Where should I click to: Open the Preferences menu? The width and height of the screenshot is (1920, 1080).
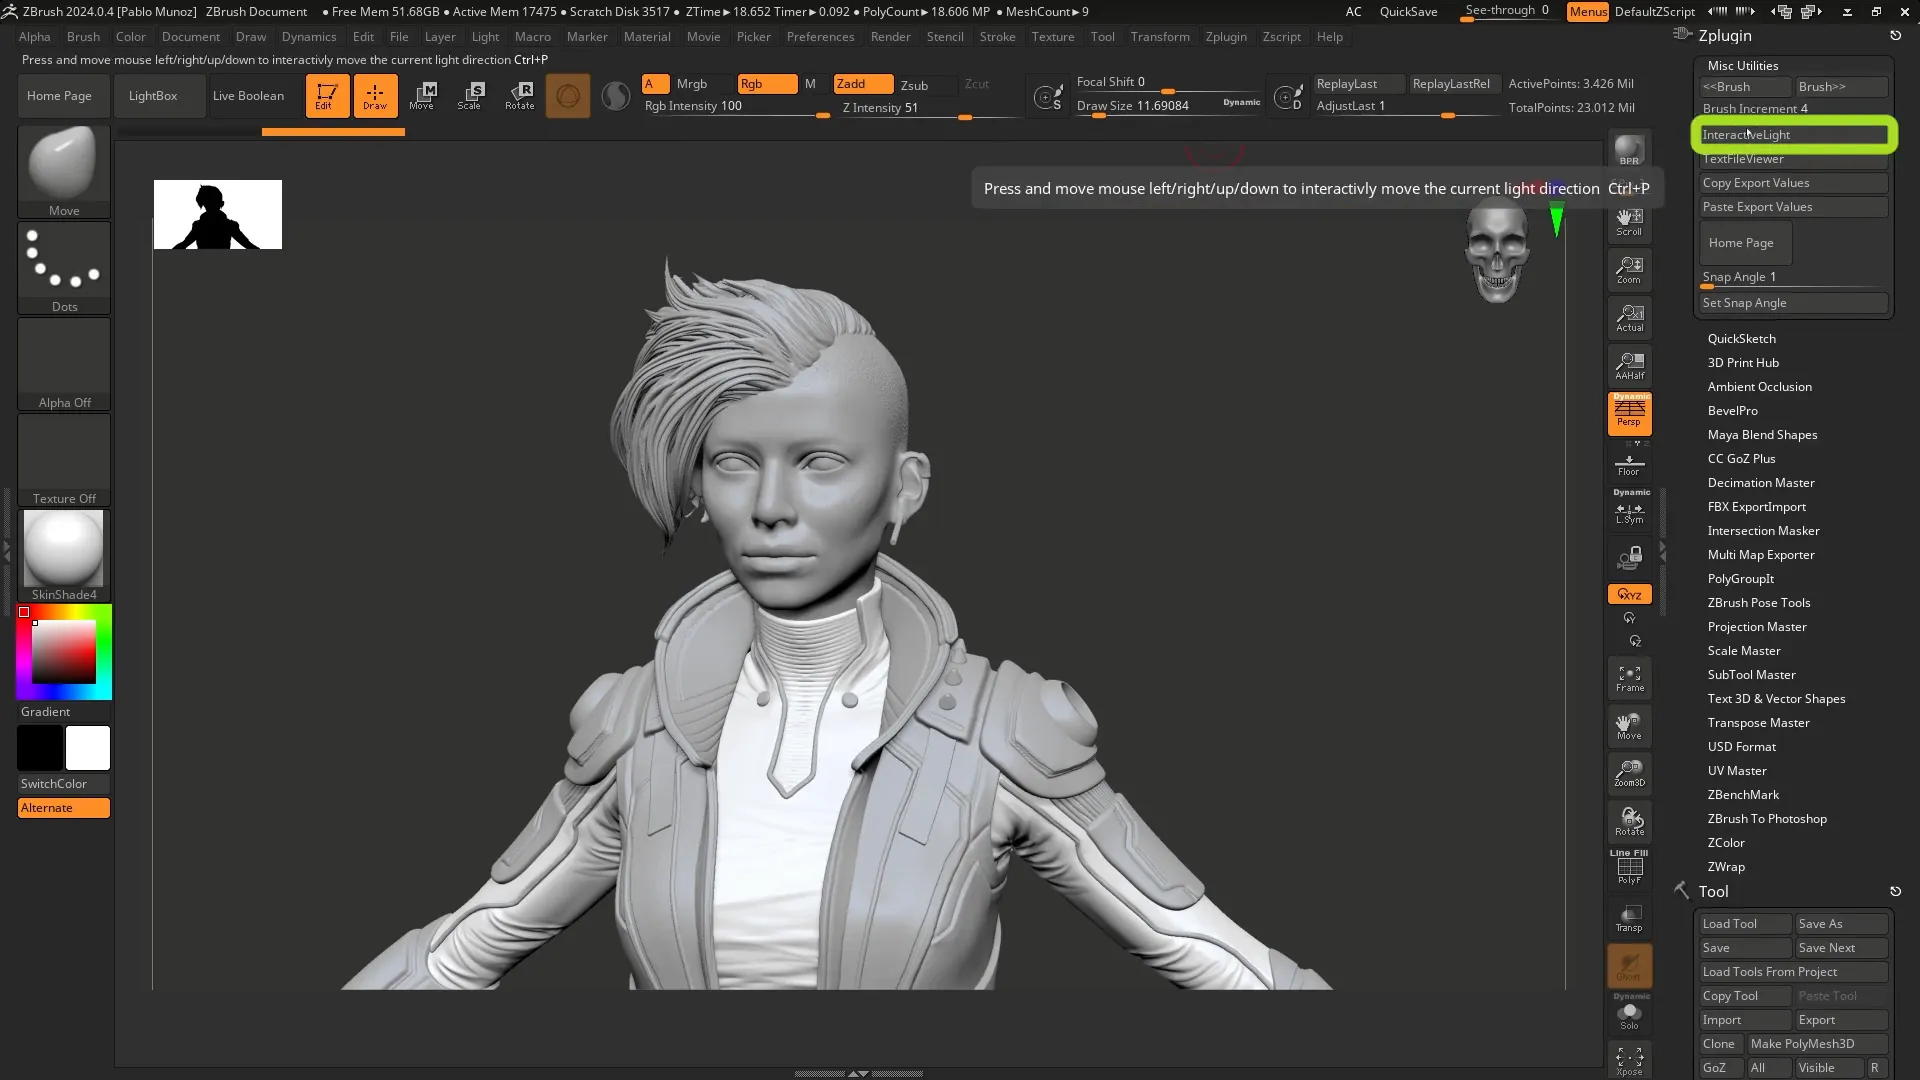point(820,37)
